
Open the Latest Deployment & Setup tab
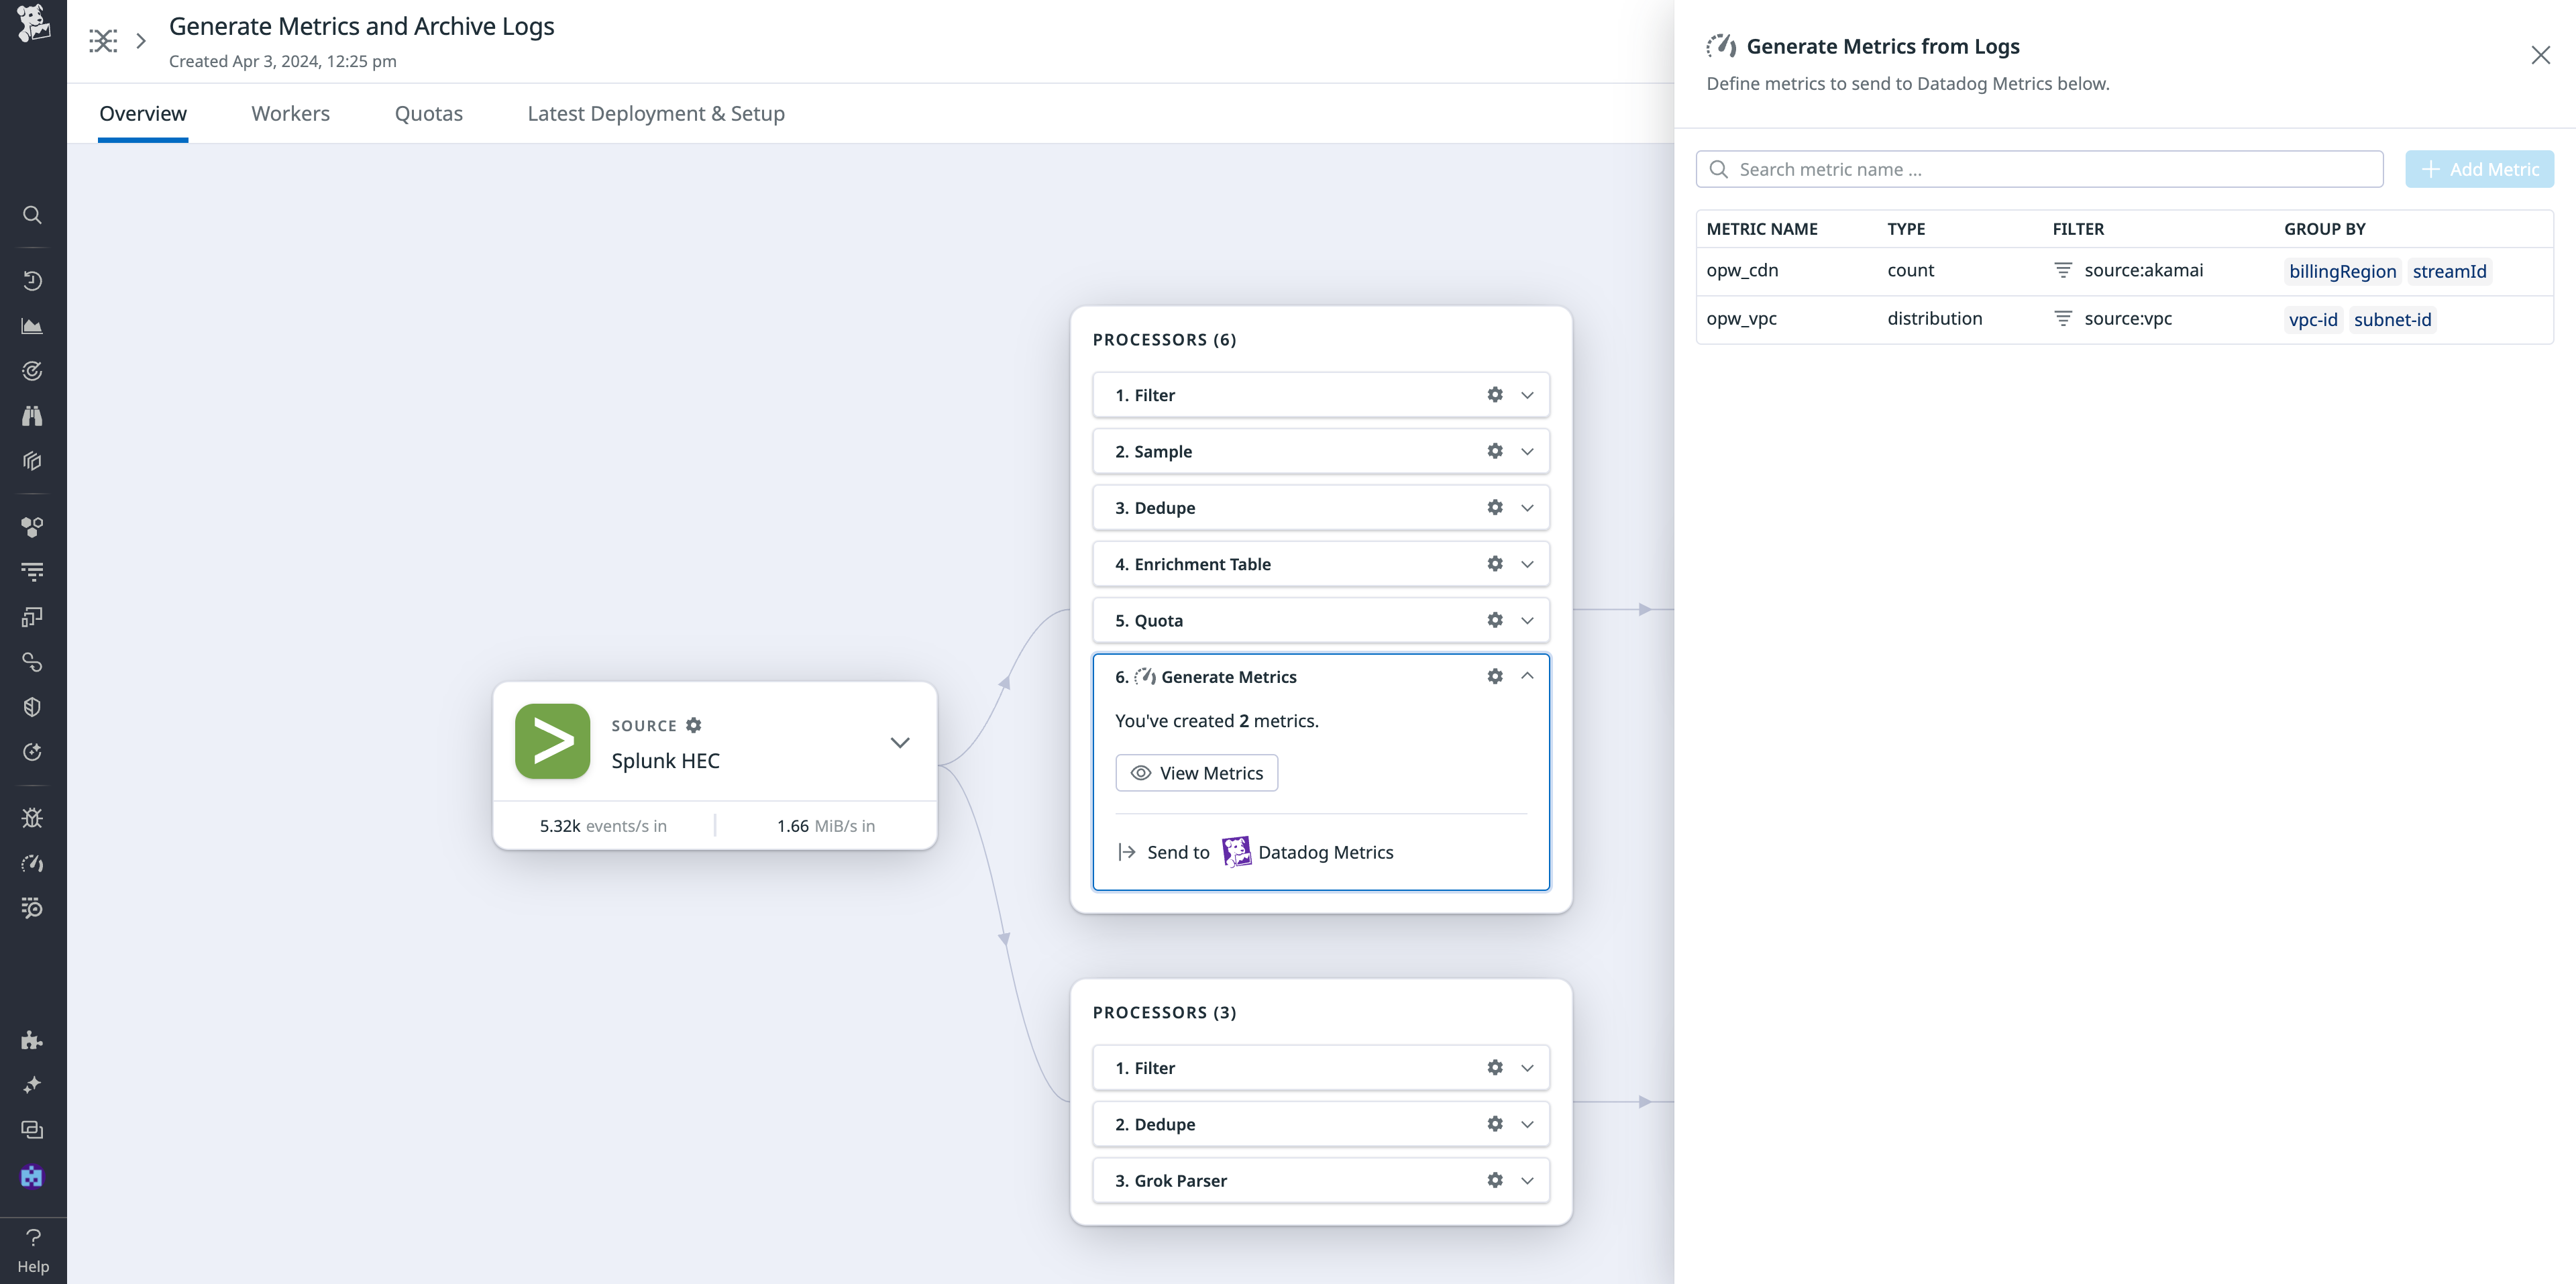coord(656,113)
